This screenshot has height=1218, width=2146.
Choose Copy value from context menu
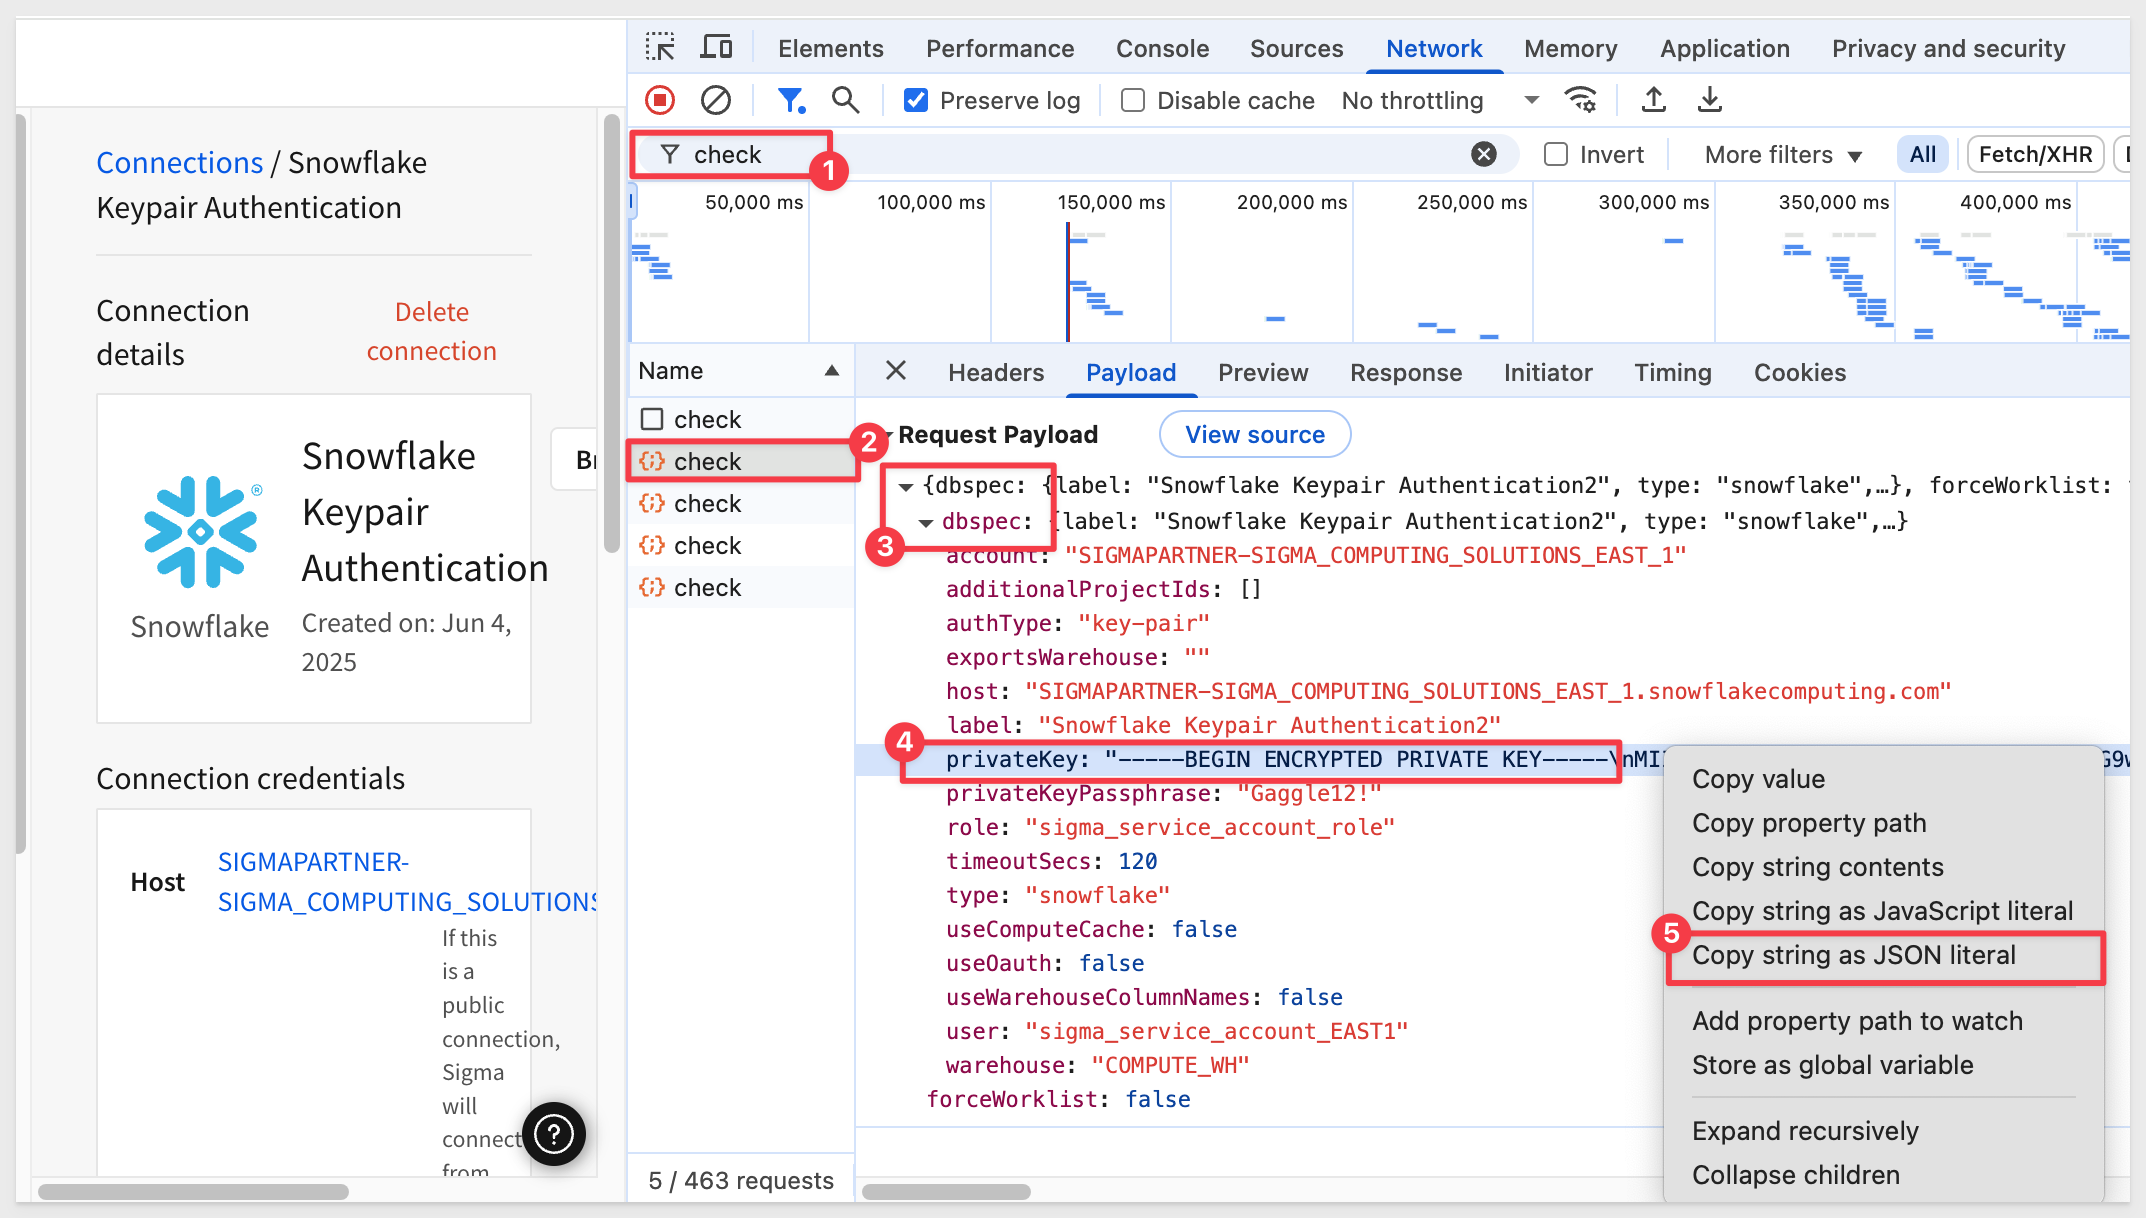(1758, 779)
